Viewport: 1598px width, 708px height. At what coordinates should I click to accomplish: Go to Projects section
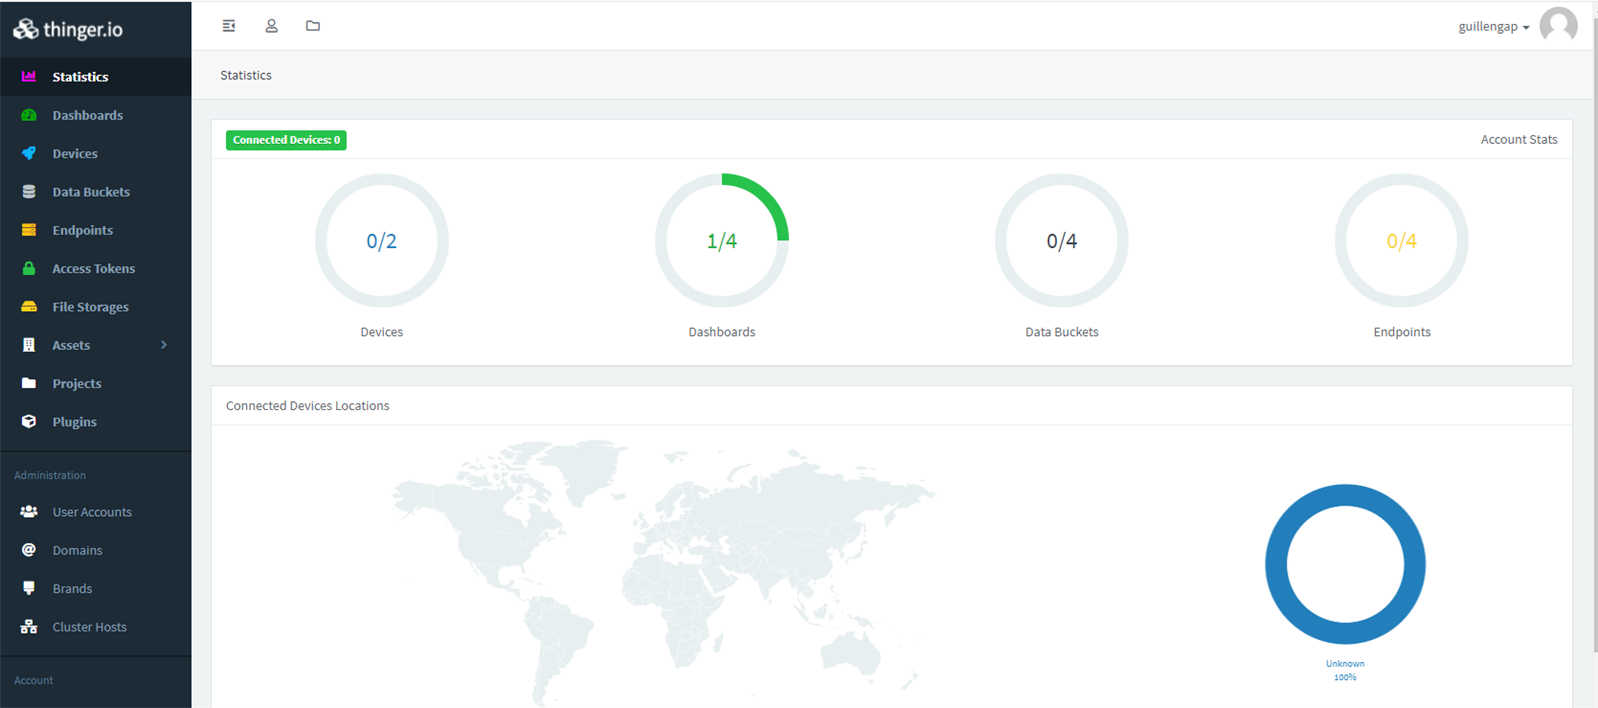[77, 384]
